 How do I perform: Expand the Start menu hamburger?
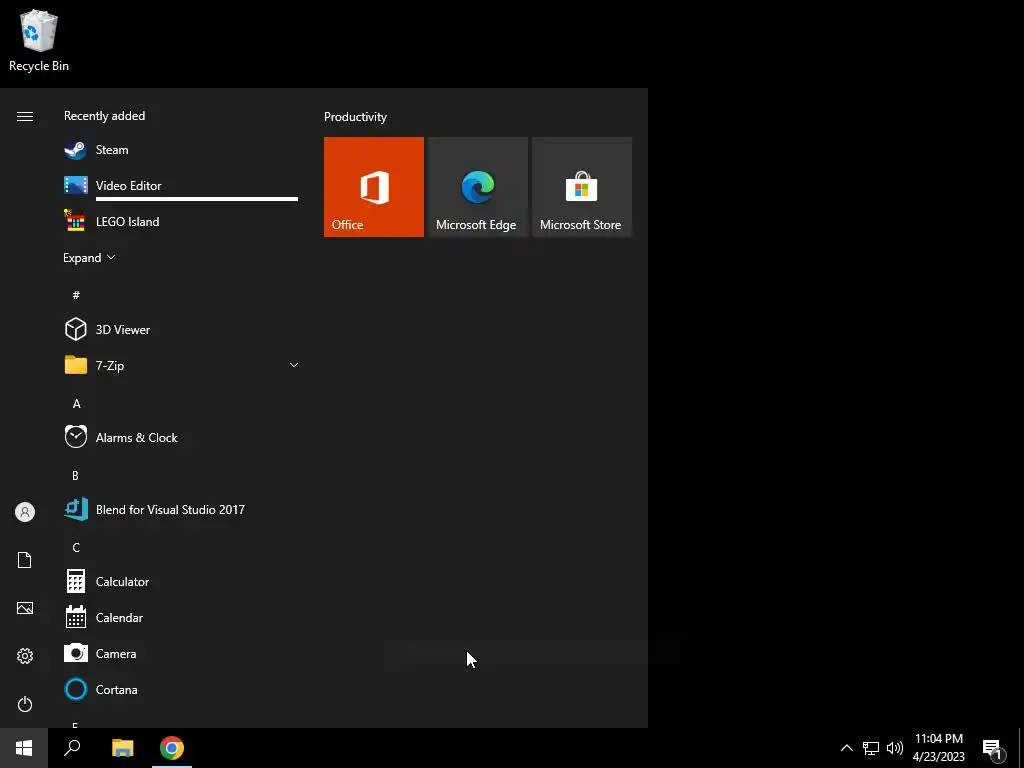tap(25, 116)
